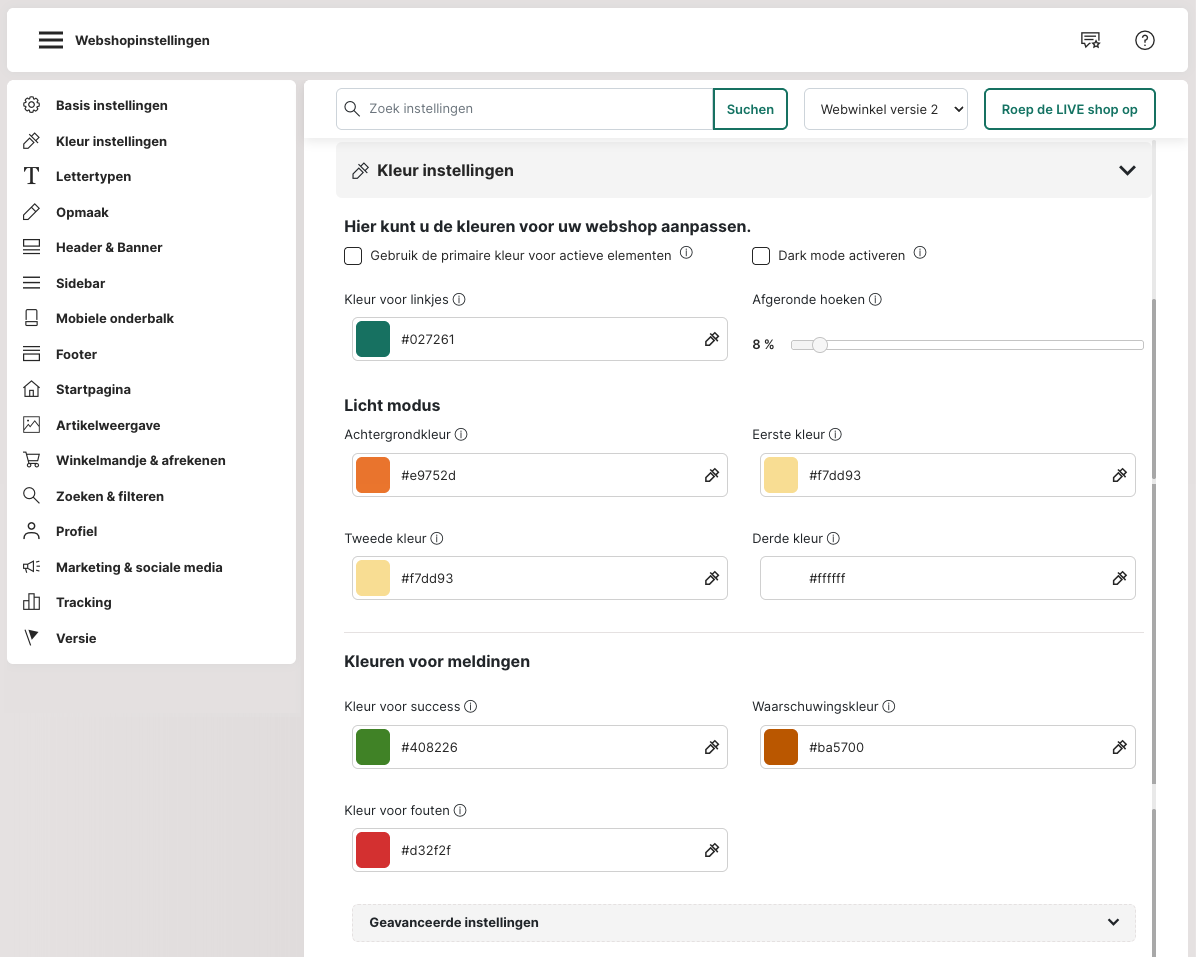The image size is (1196, 957).
Task: Click info icon next to Derde kleur
Action: (833, 538)
